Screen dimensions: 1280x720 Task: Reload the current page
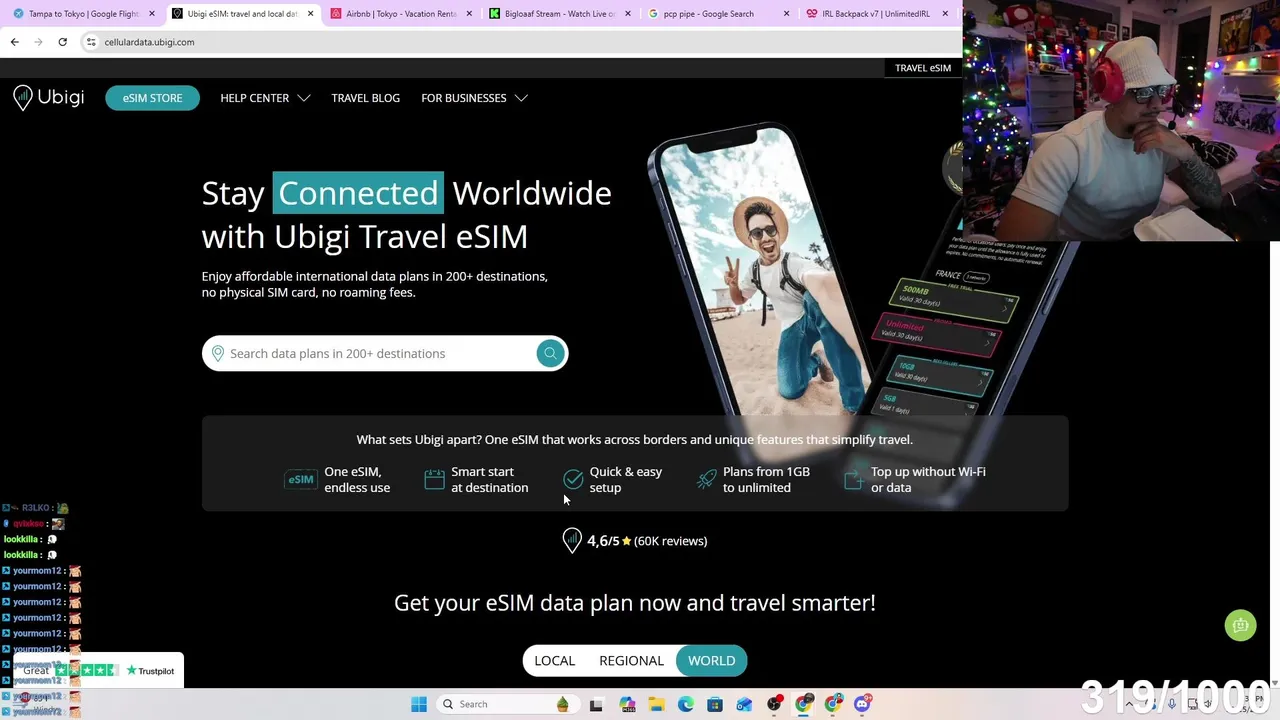click(62, 42)
